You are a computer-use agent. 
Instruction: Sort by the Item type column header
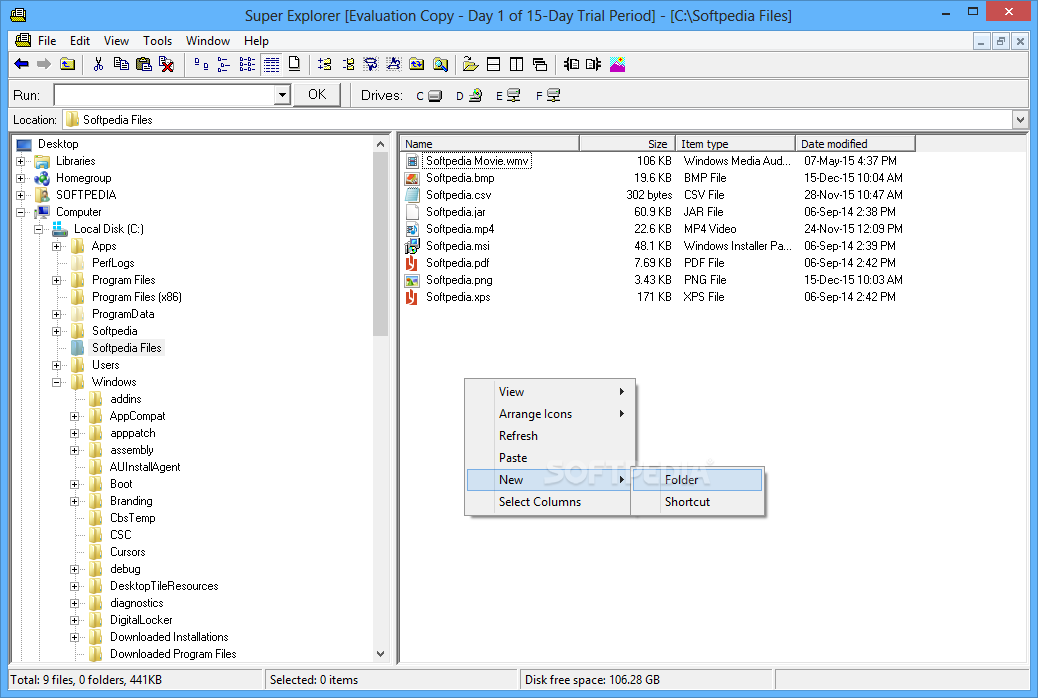(735, 144)
